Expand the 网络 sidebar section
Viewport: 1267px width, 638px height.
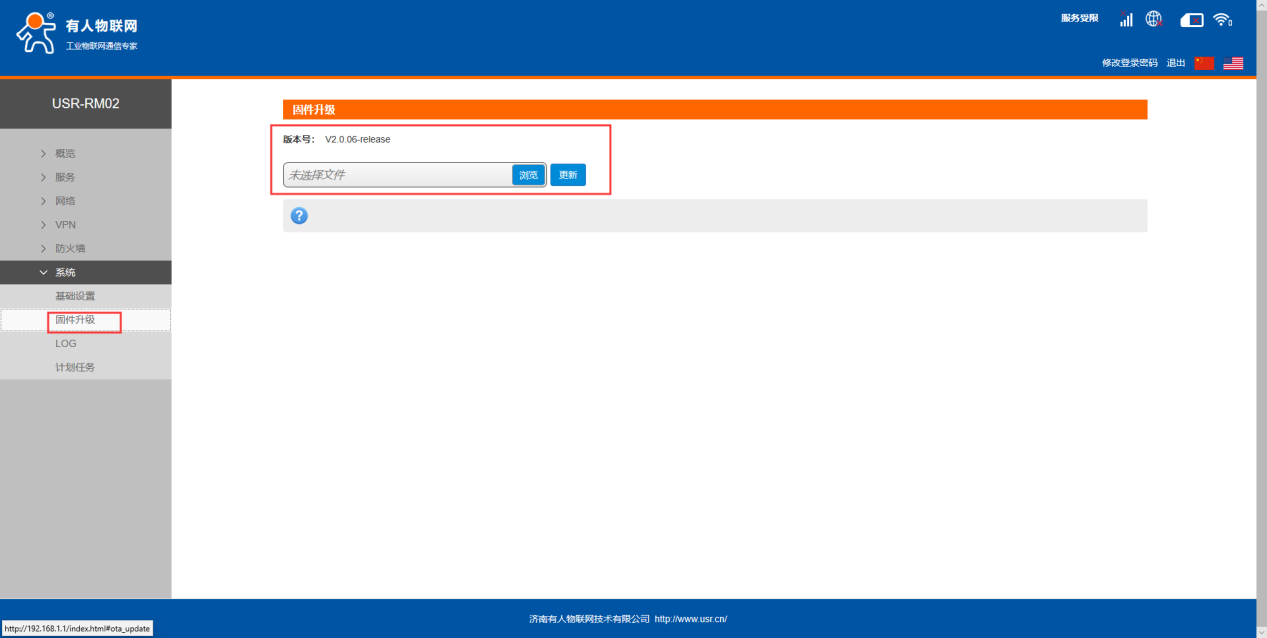point(65,201)
